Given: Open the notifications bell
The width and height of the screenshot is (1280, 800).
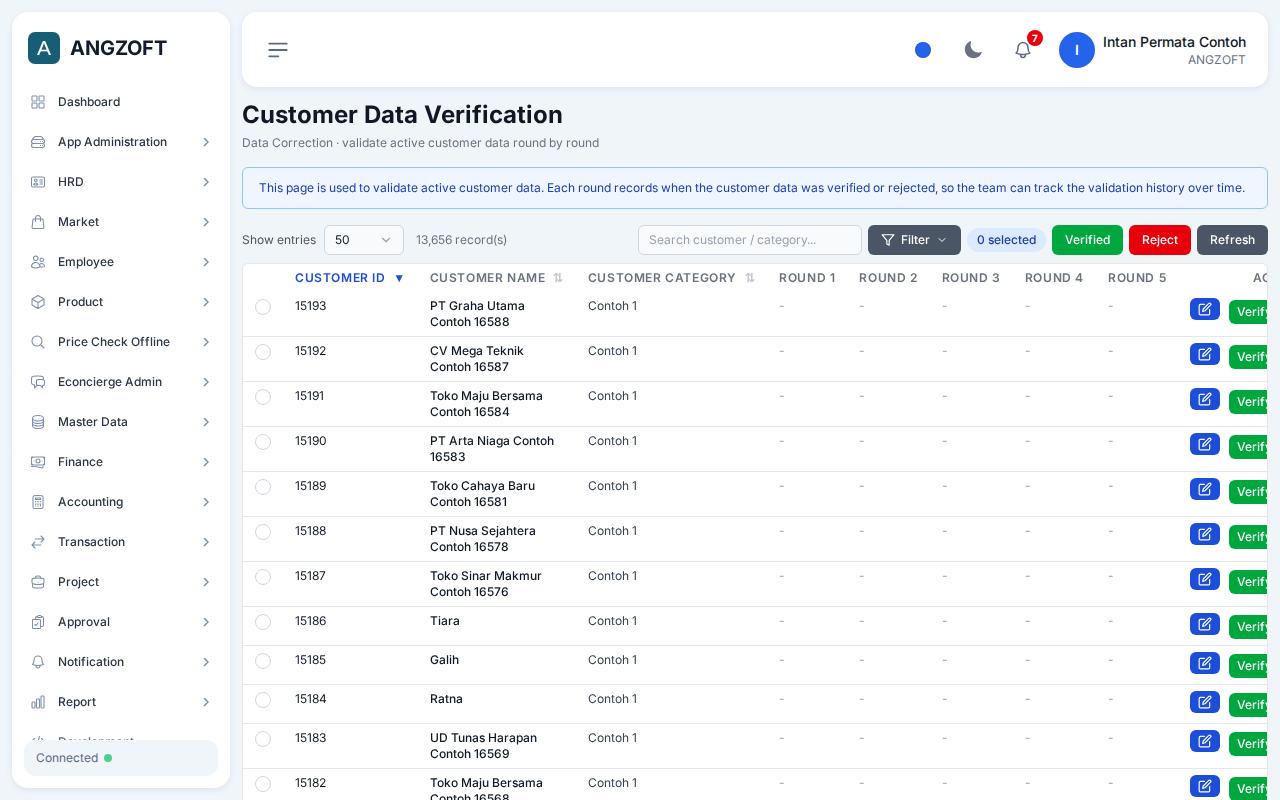Looking at the screenshot, I should point(1023,50).
